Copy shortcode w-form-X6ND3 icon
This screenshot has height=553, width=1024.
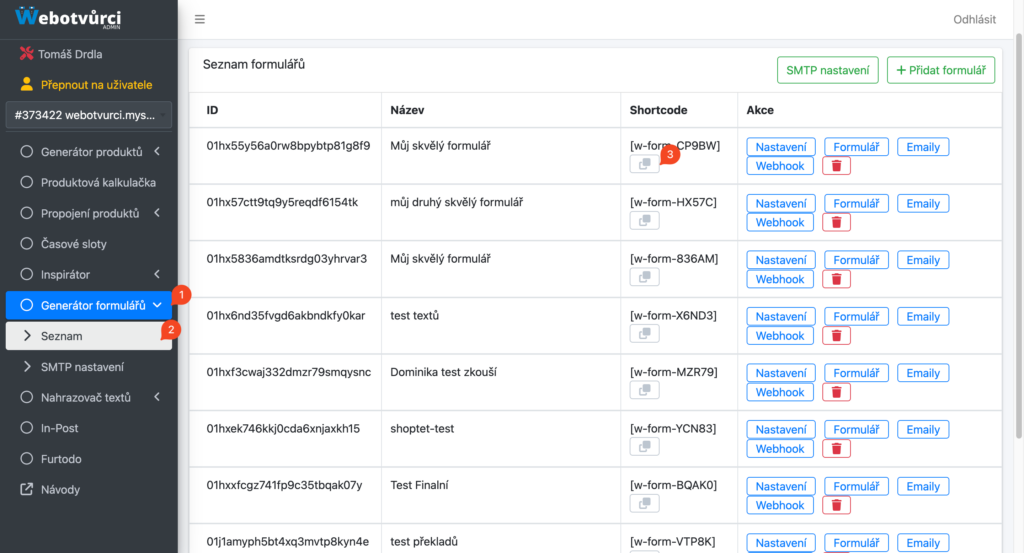pos(645,334)
